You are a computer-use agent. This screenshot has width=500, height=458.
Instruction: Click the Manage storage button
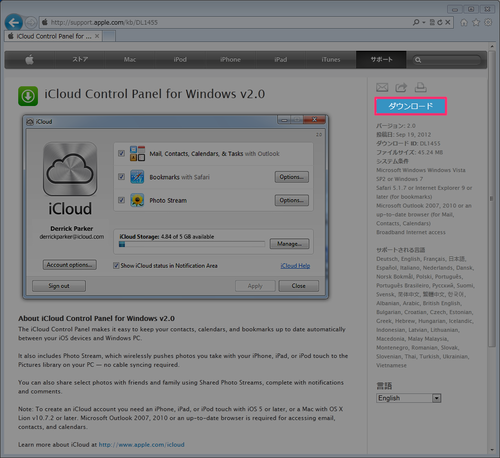[x=289, y=244]
